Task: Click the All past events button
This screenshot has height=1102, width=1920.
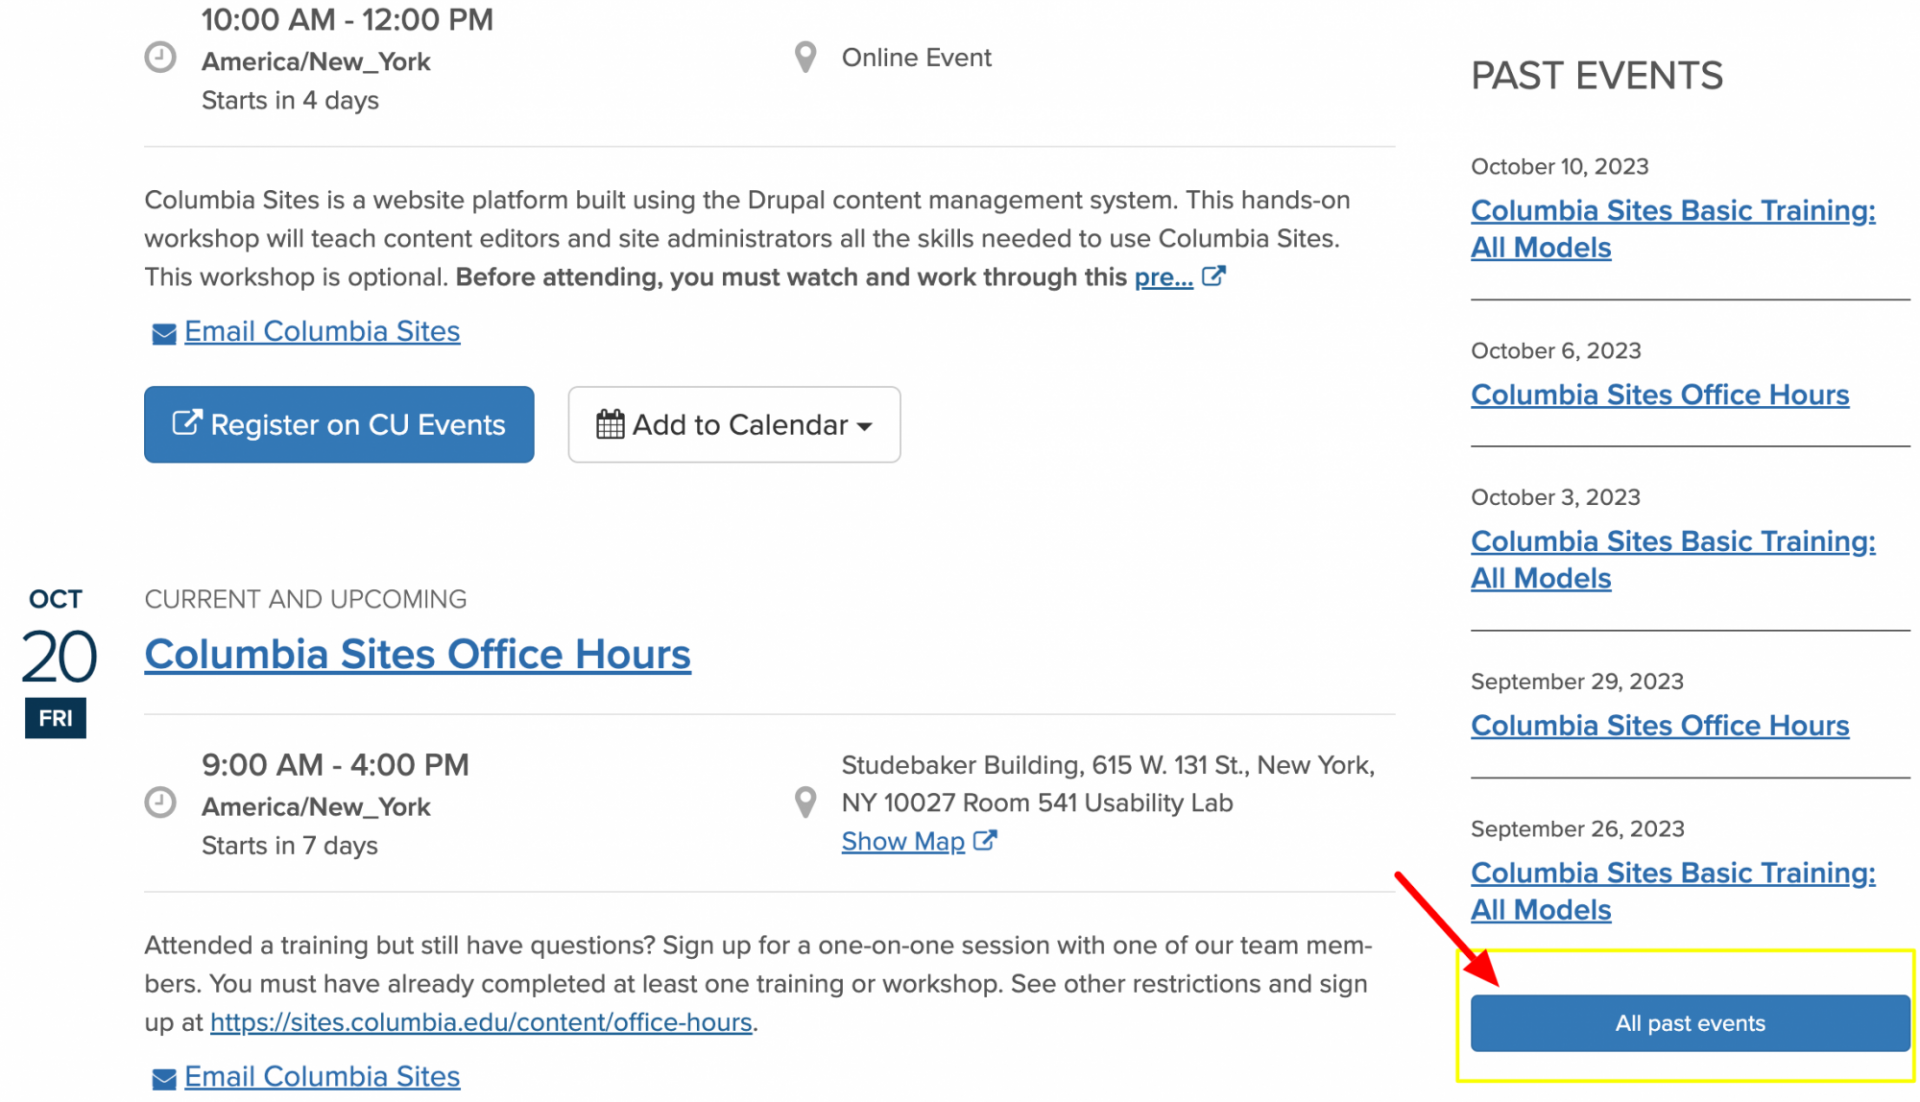Action: 1690,1023
